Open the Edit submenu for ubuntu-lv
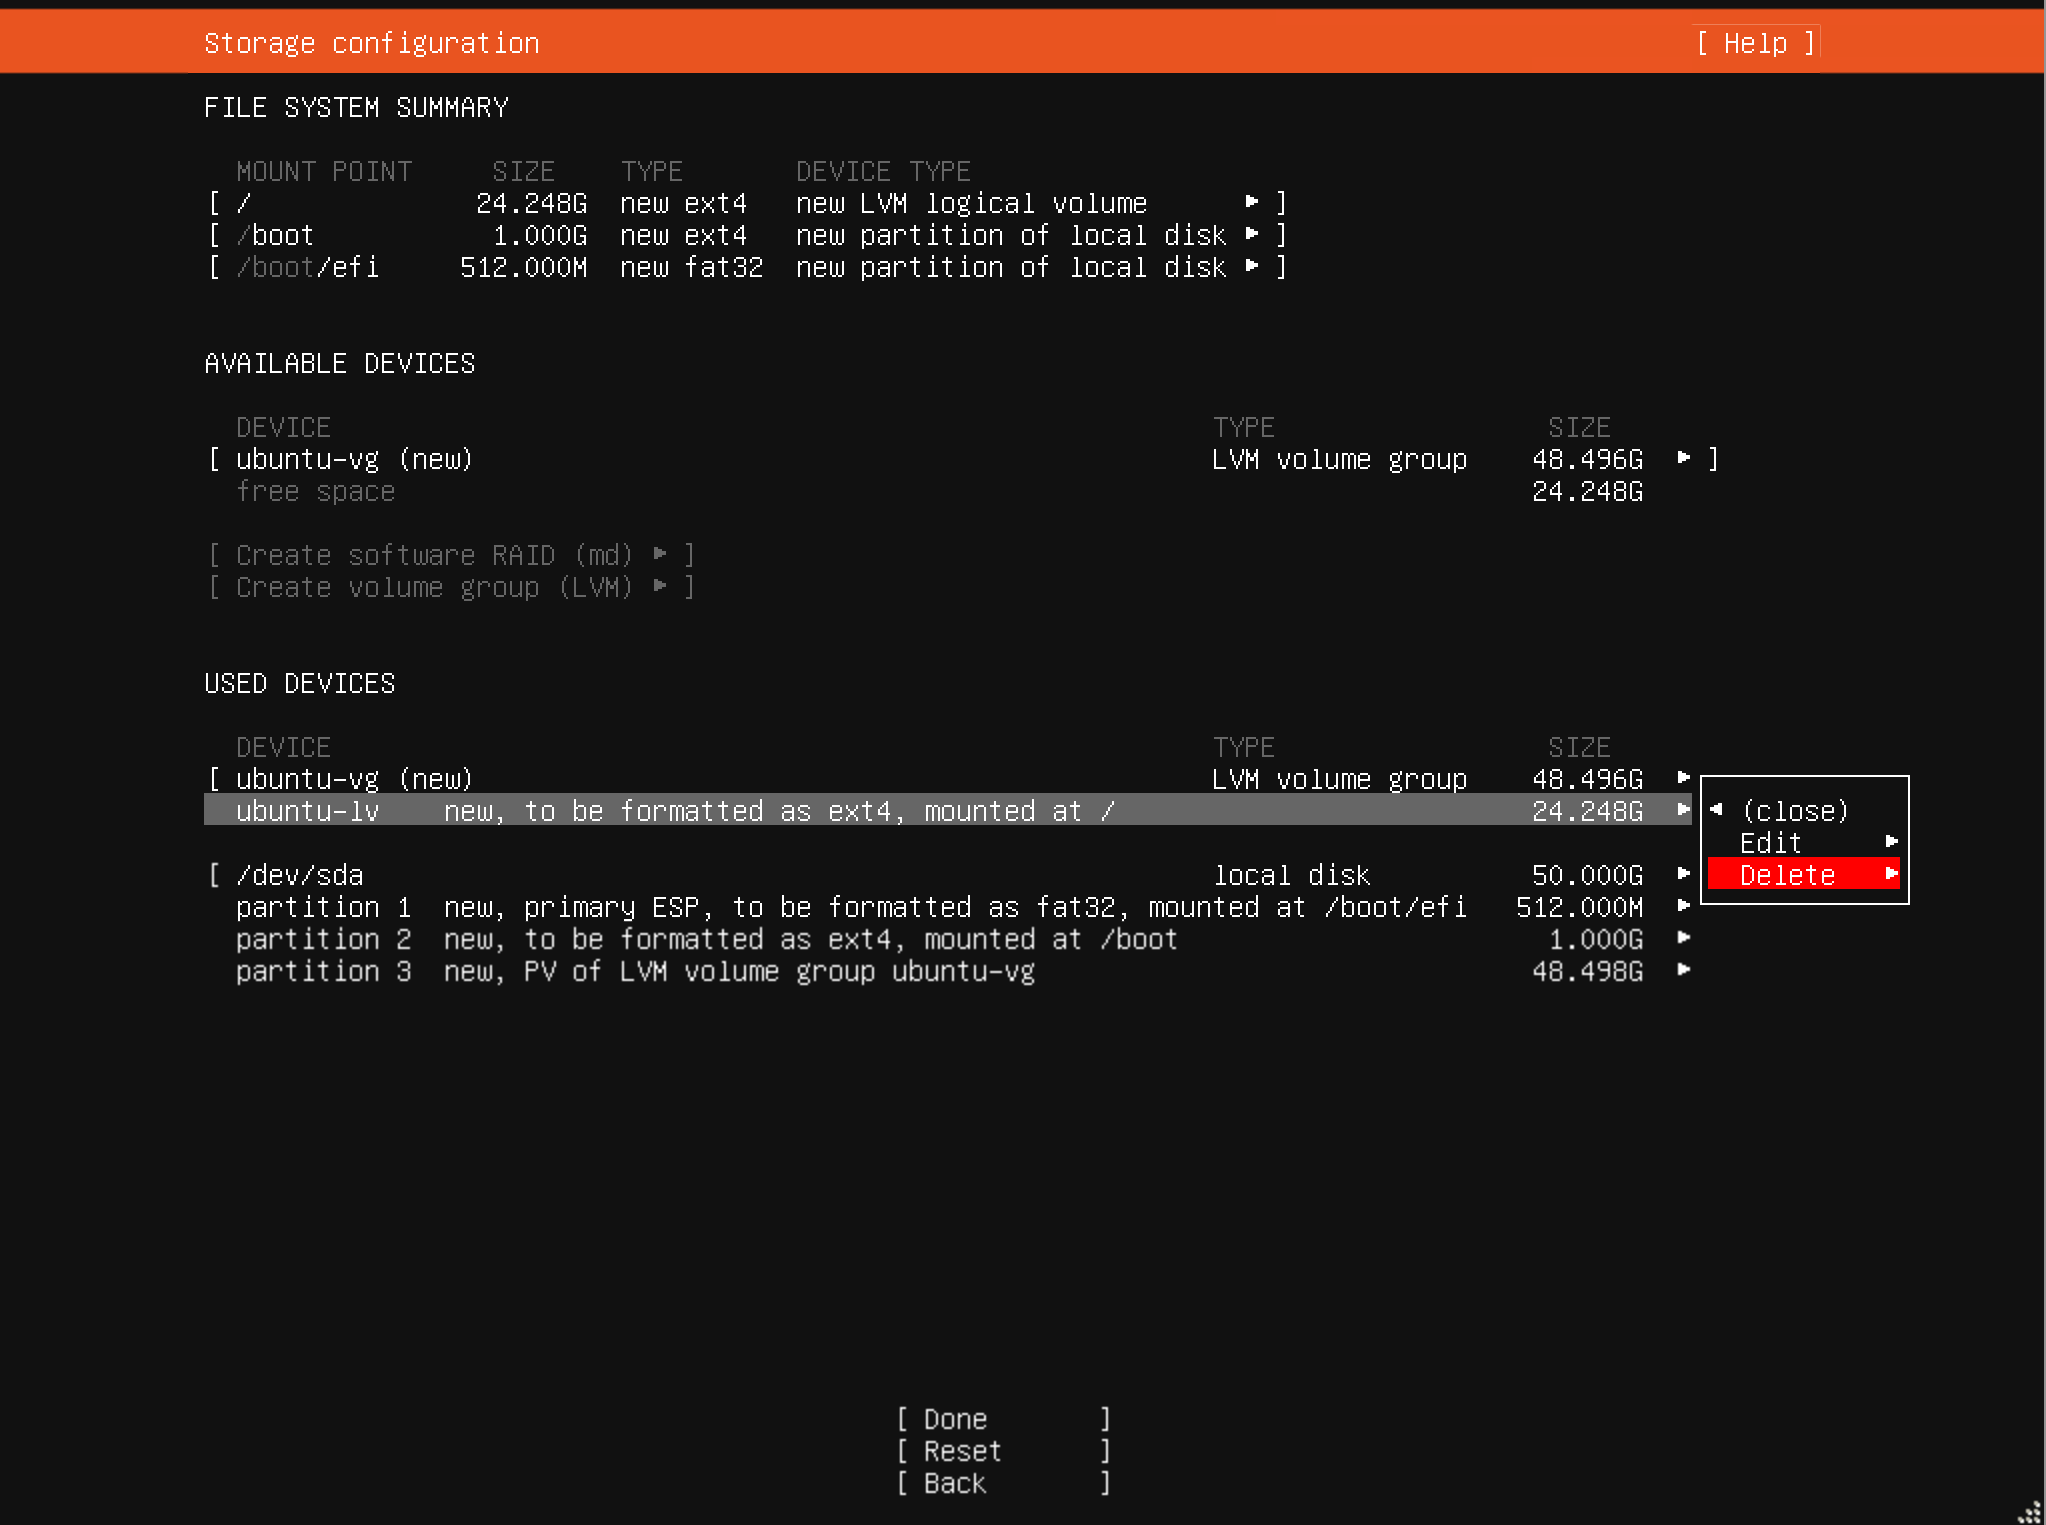2046x1525 pixels. (1770, 843)
